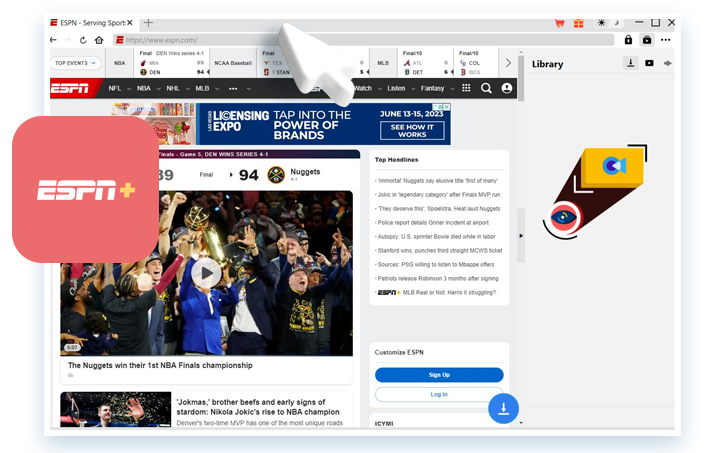
Task: Open the TOP EVENTS dropdown
Action: (75, 63)
